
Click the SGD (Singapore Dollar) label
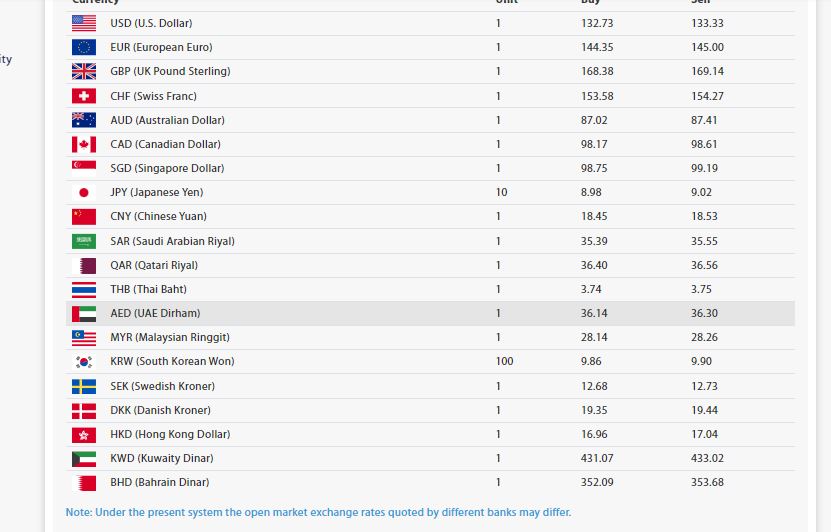click(x=167, y=168)
